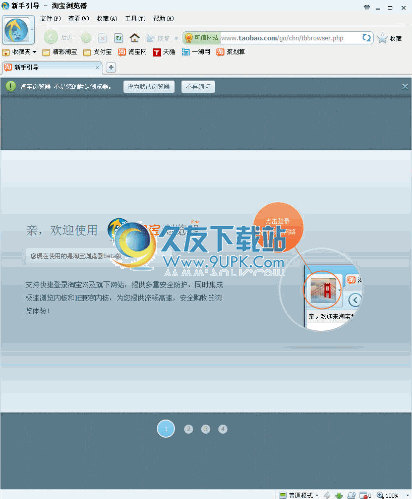Open the 一淘网 bookmark
Screen dimensions: 412x499
(196, 52)
